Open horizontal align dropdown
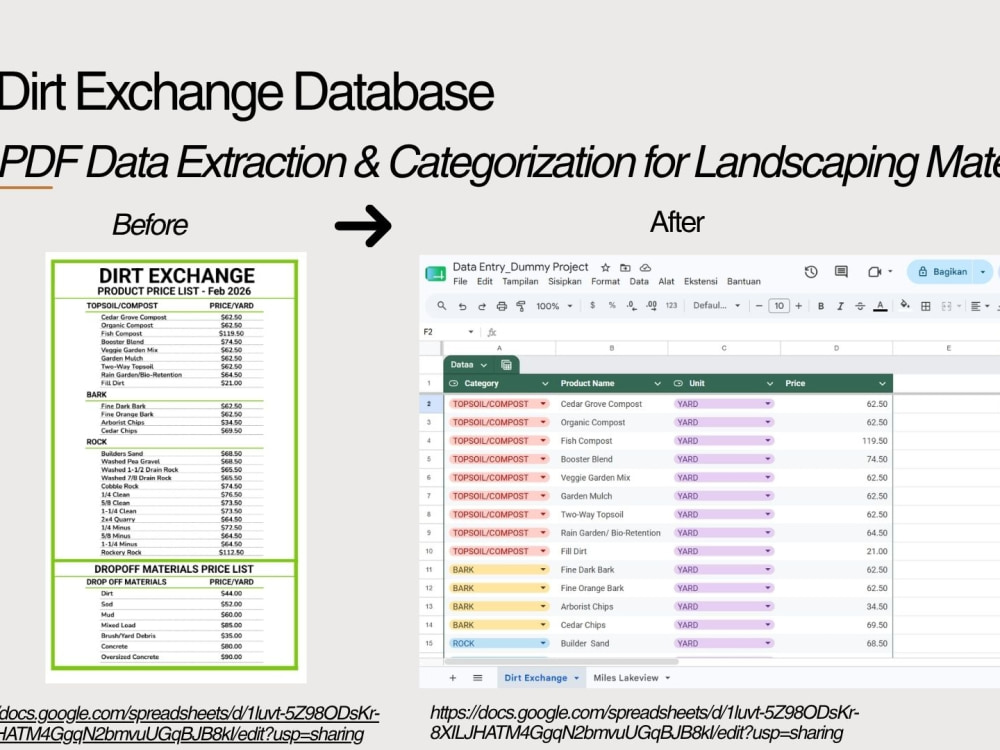The width and height of the screenshot is (1000, 750). point(979,306)
